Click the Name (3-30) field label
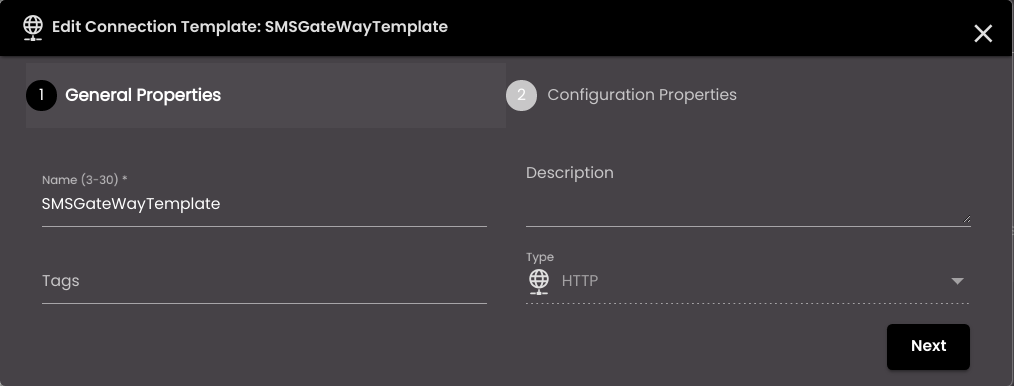1014x386 pixels. point(84,180)
